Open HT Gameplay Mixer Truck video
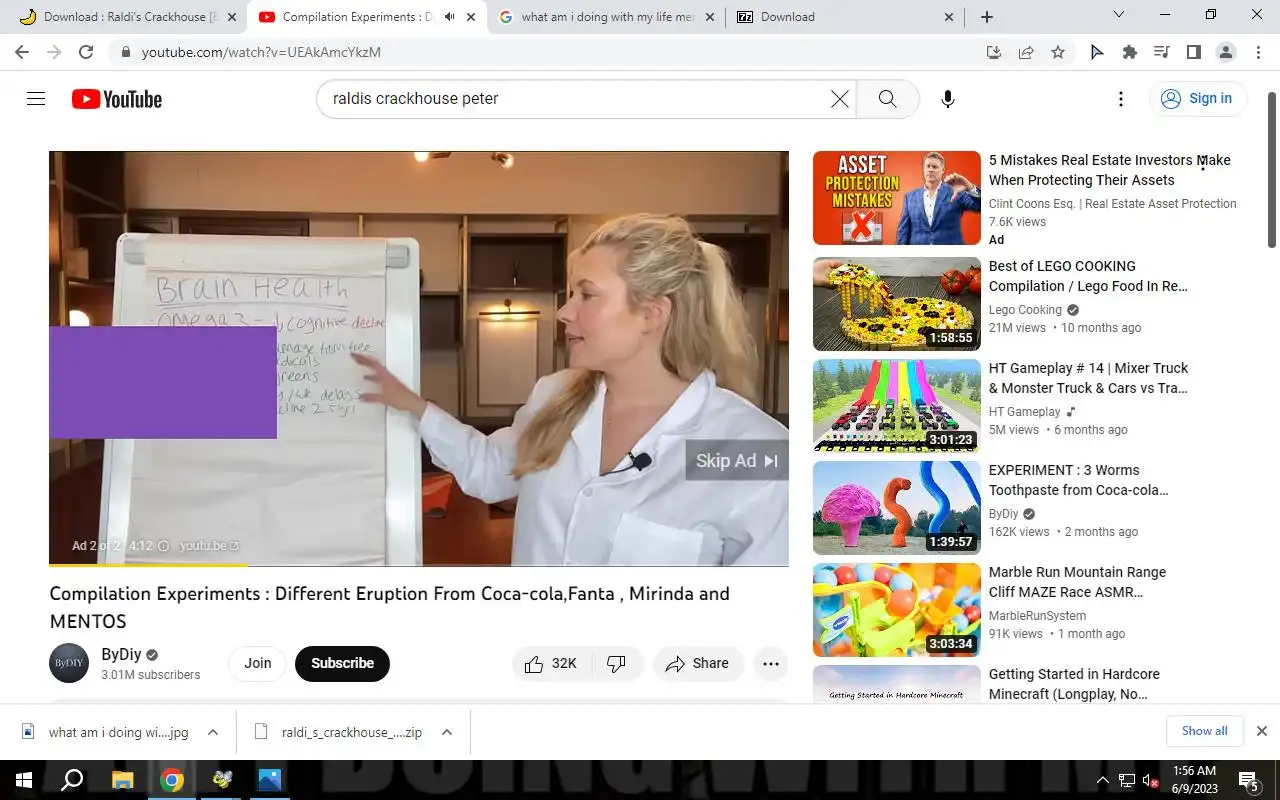This screenshot has width=1280, height=800. pos(896,406)
